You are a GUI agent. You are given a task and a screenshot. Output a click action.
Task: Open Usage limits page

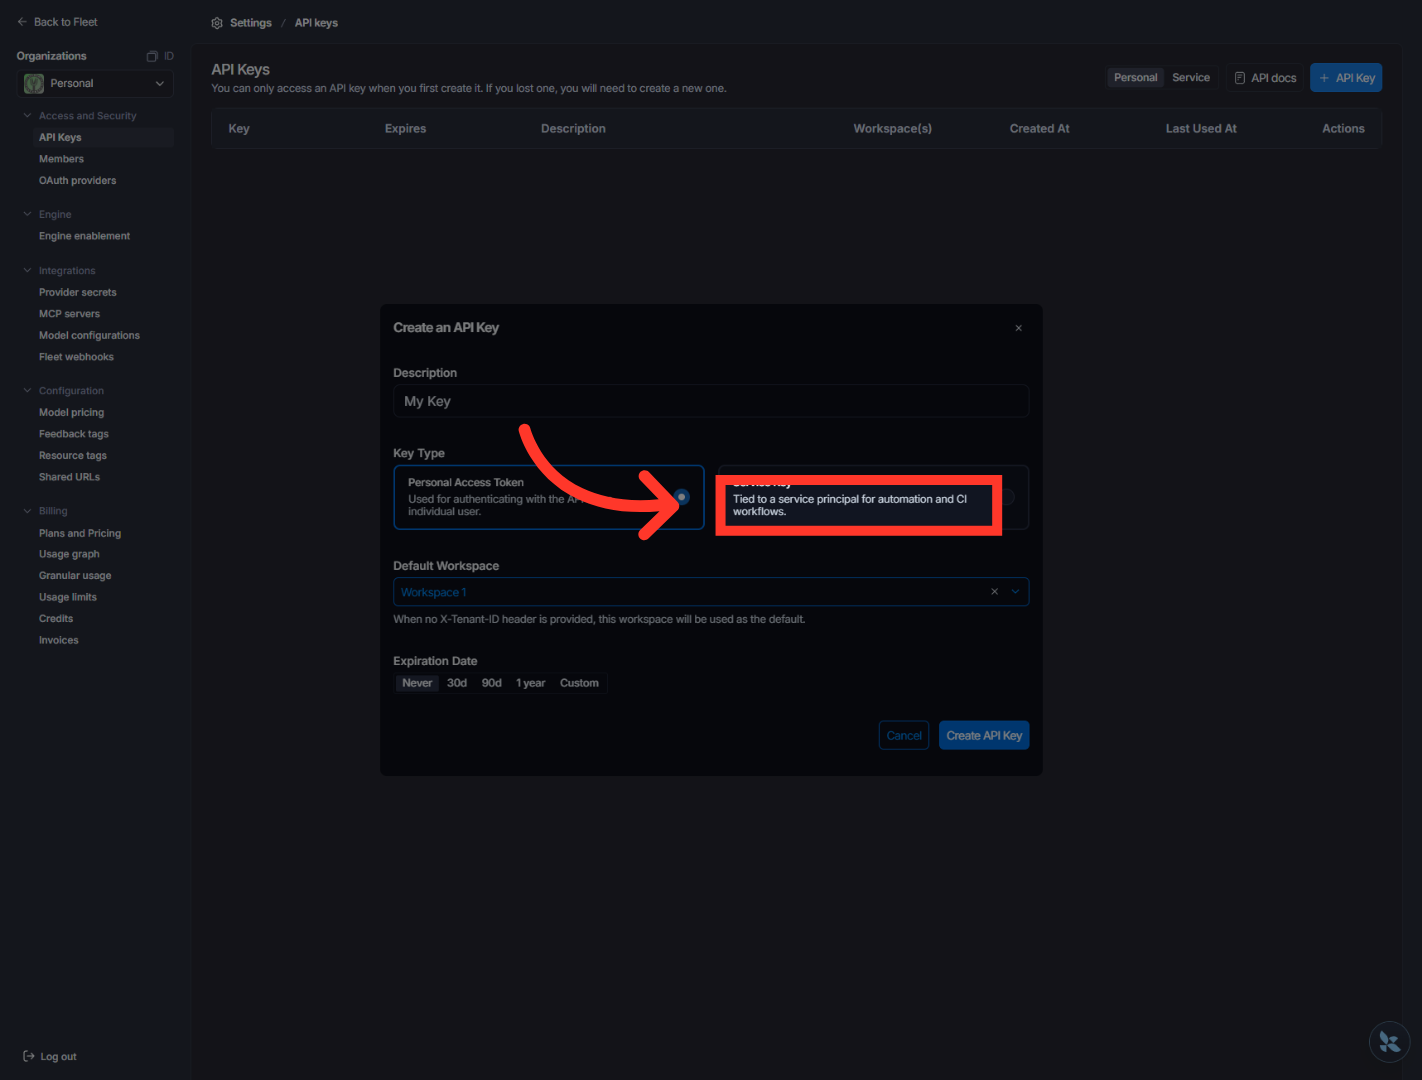pyautogui.click(x=68, y=597)
